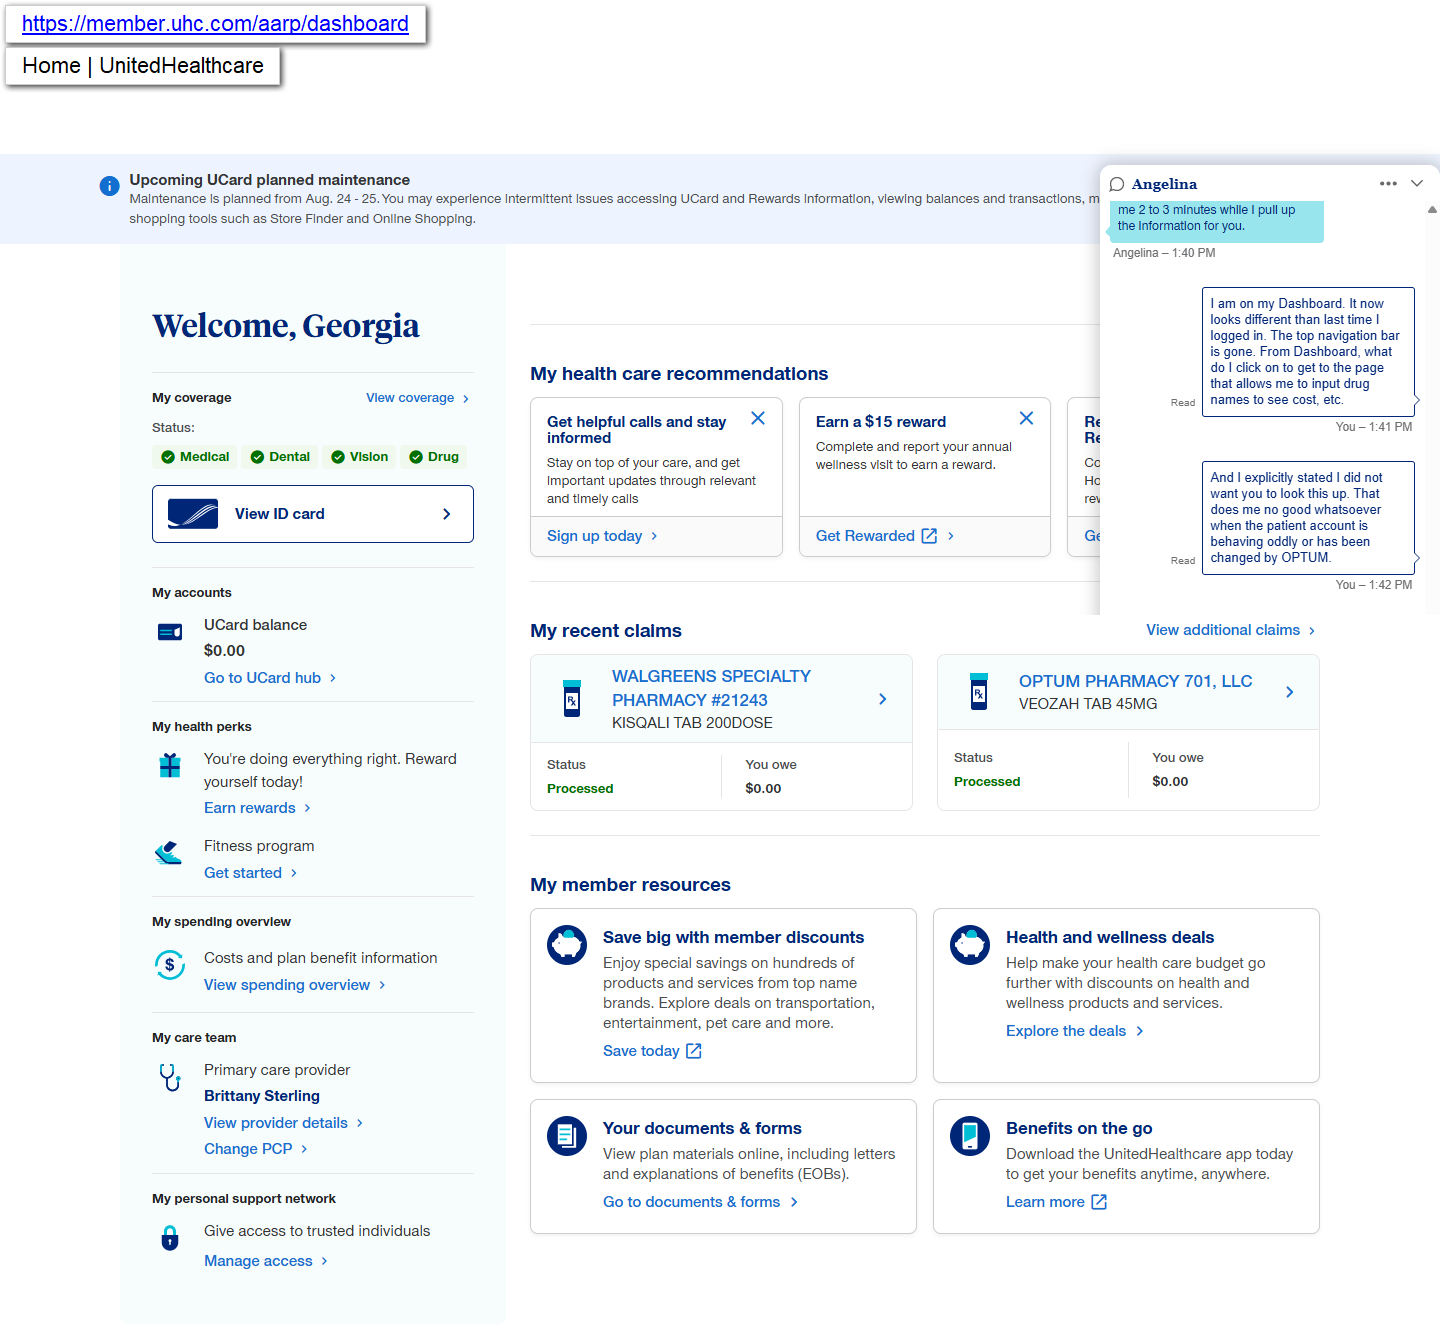Click the Welcome, Georgia heading
The image size is (1440, 1324).
pos(286,326)
